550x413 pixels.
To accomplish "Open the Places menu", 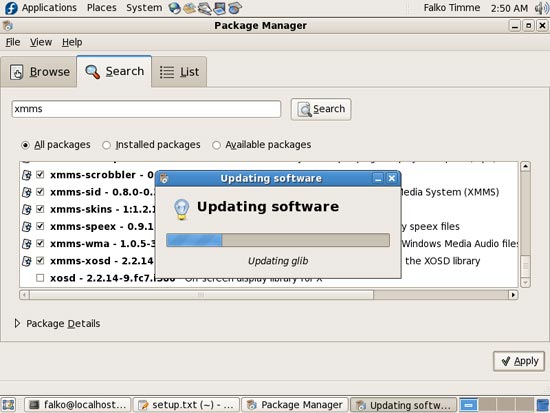I will pyautogui.click(x=102, y=8).
